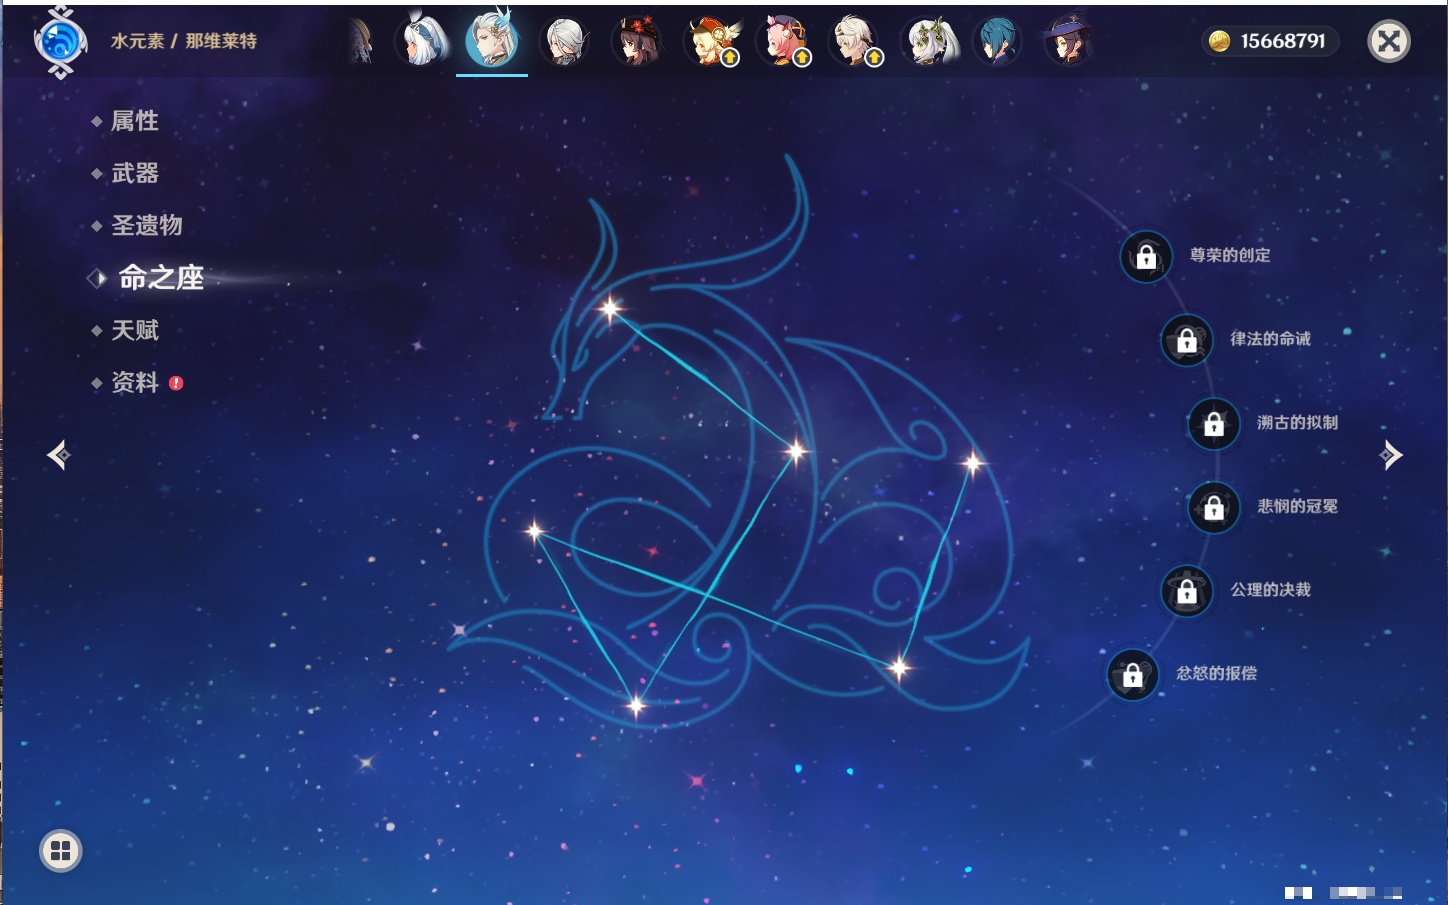Click the 悲悯的冠冕 constellation label
Screen dimensions: 1448x905
point(1297,506)
